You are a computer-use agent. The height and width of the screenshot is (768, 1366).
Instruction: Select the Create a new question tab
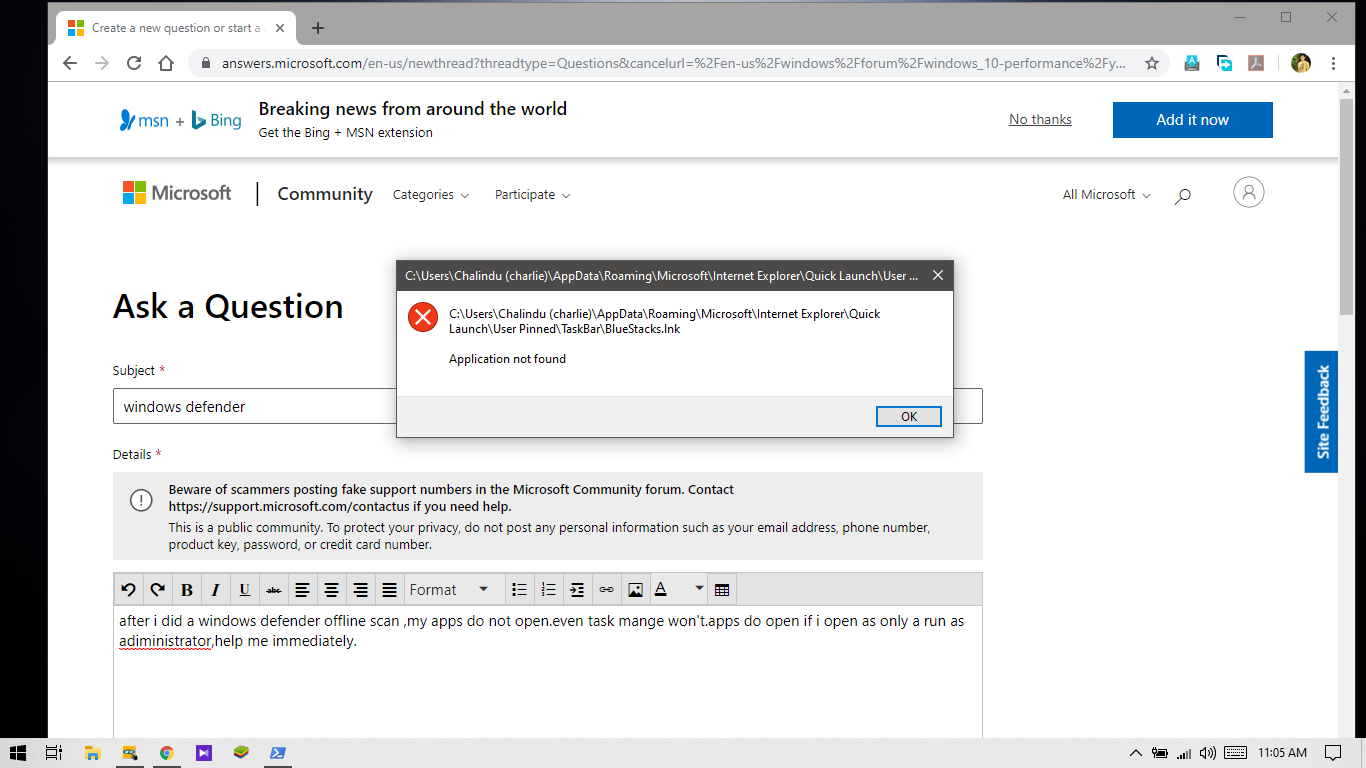point(176,28)
